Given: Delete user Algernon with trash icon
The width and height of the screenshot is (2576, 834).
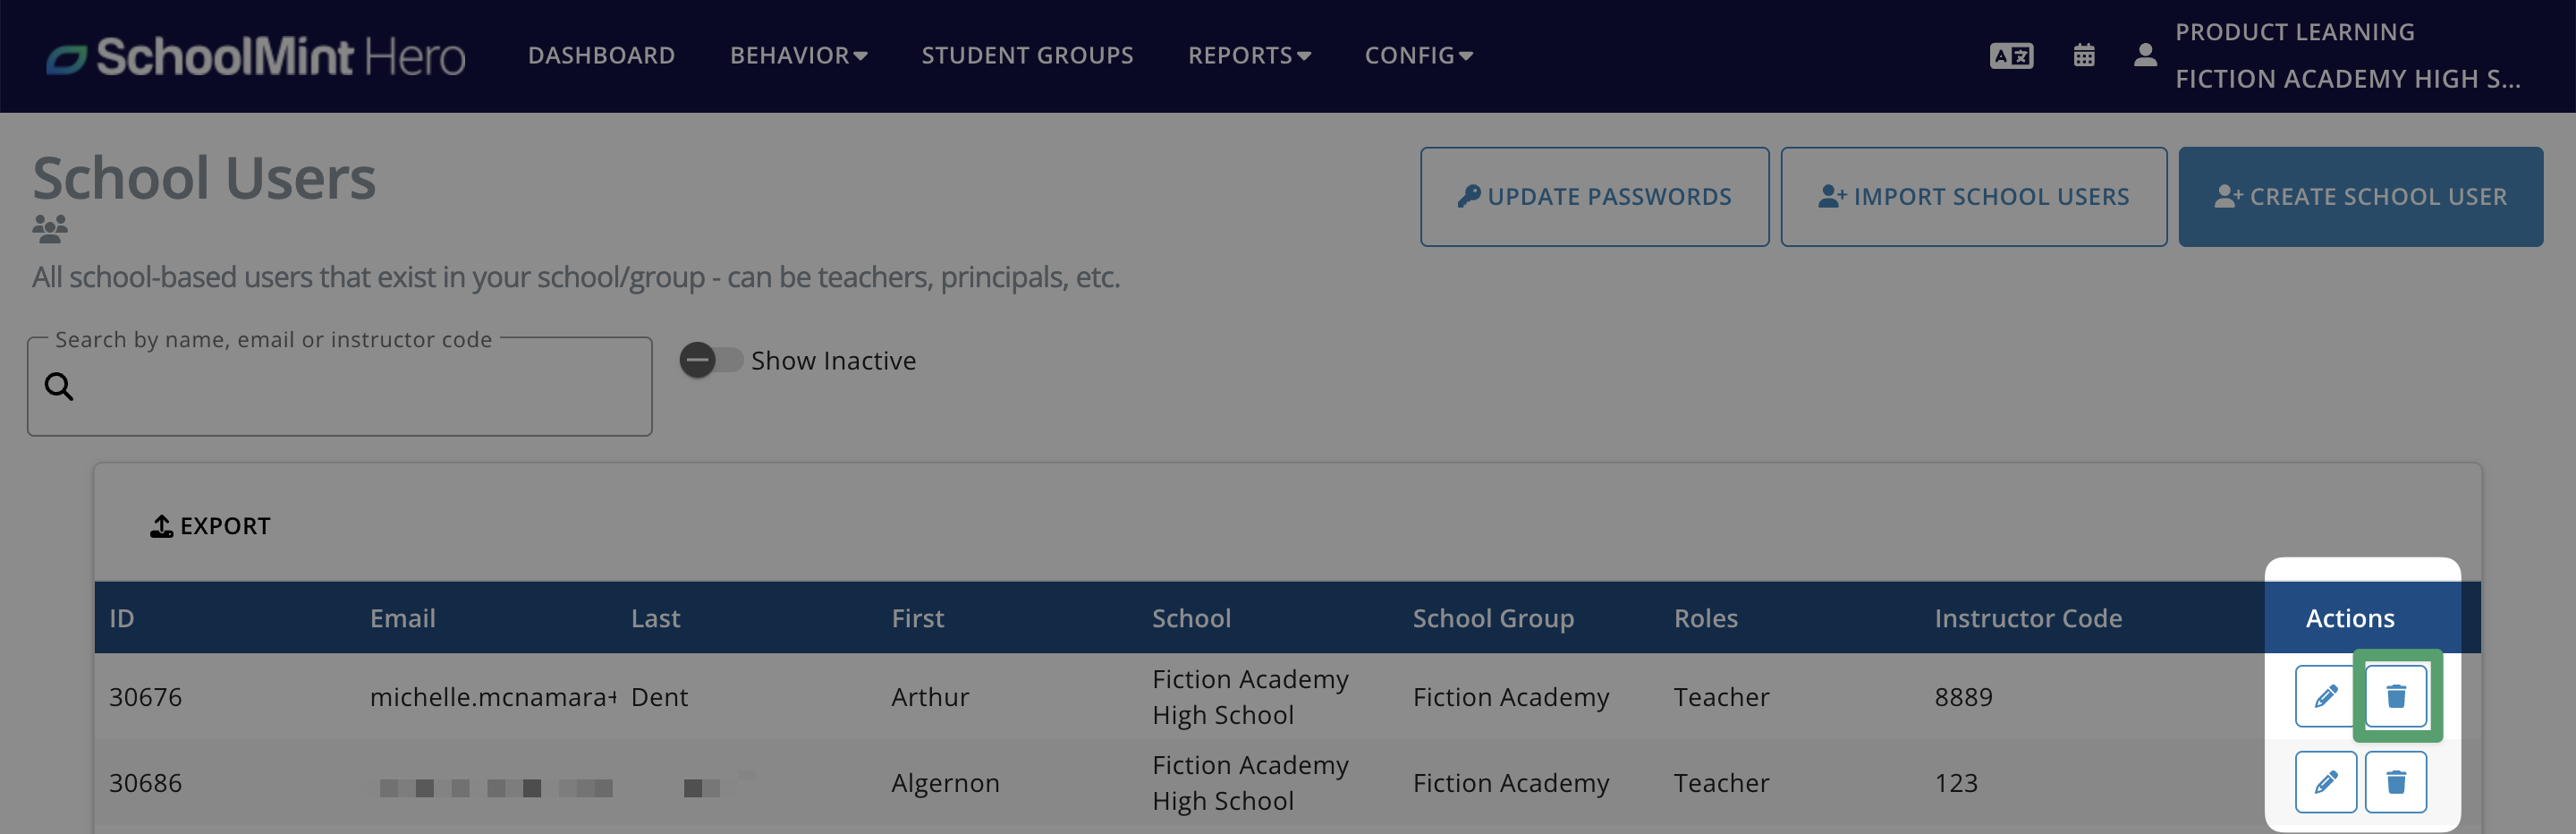Looking at the screenshot, I should click(2395, 782).
